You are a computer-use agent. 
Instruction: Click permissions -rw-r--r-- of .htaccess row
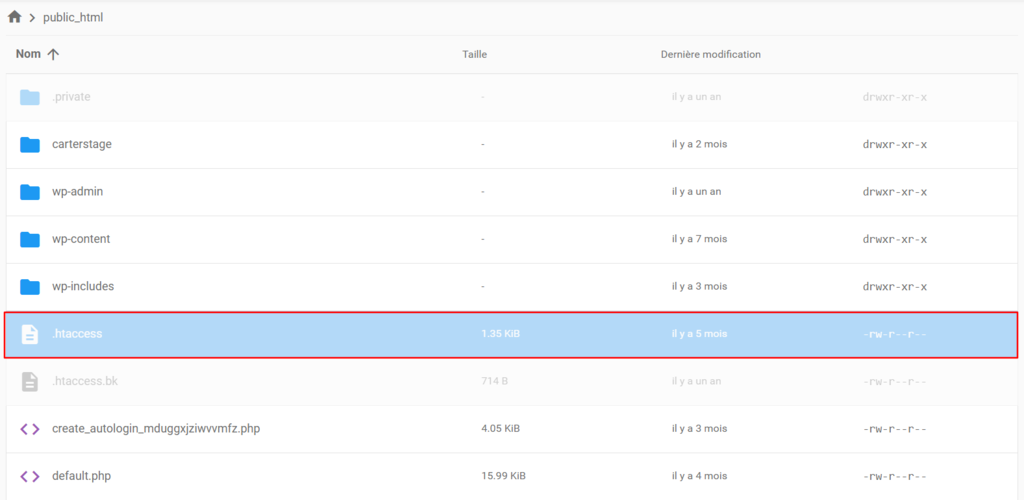pos(895,334)
